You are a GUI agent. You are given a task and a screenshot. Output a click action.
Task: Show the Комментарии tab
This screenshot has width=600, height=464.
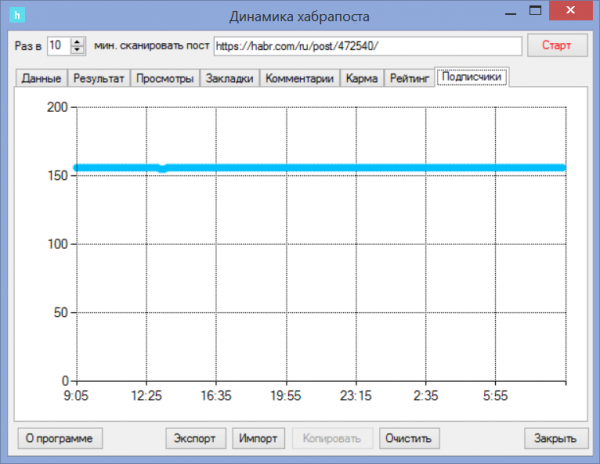[x=300, y=79]
